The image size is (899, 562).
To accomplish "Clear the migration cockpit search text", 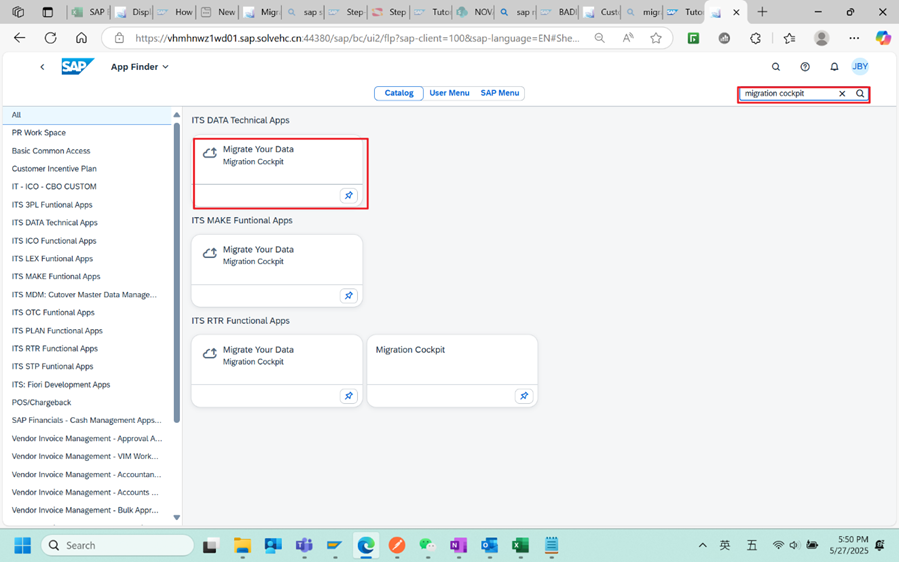I will (842, 93).
